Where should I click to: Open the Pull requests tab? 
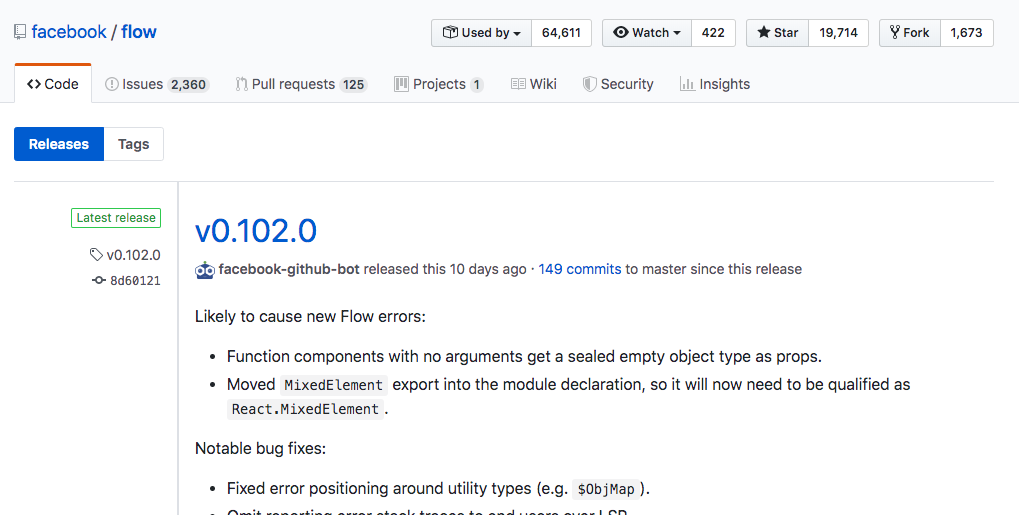click(301, 84)
